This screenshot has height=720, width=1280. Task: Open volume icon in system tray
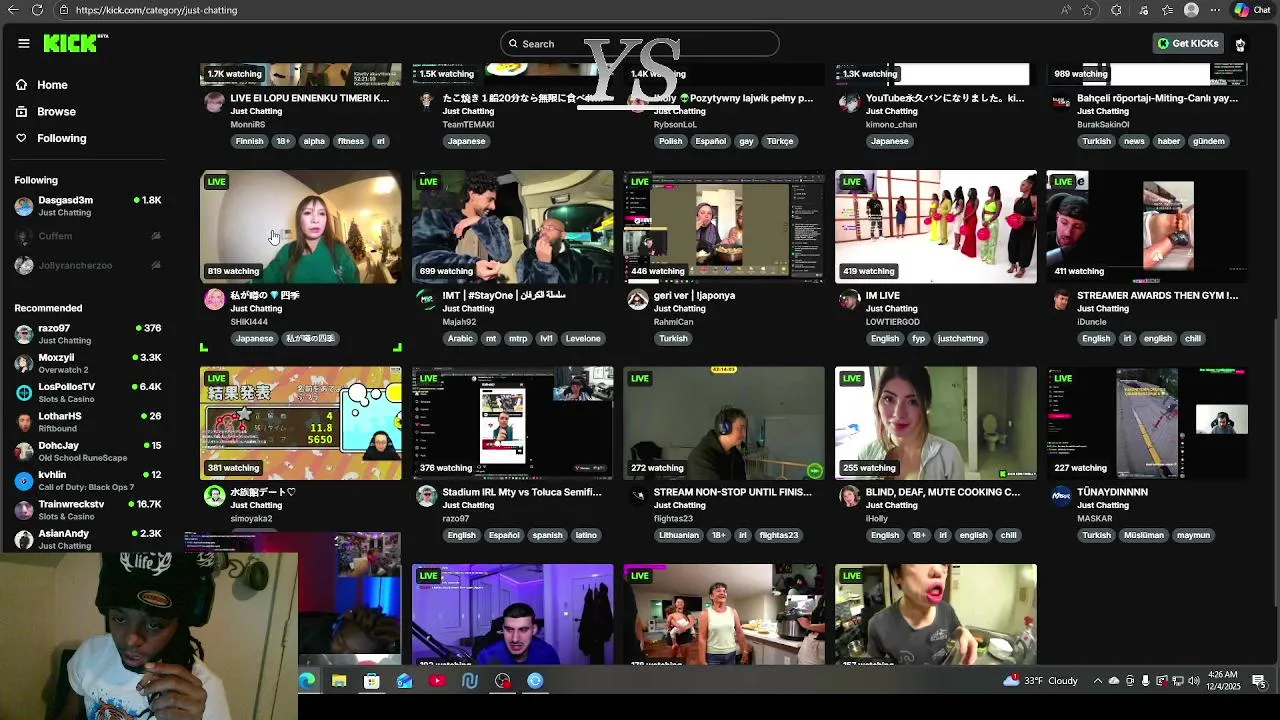pyautogui.click(x=1193, y=681)
